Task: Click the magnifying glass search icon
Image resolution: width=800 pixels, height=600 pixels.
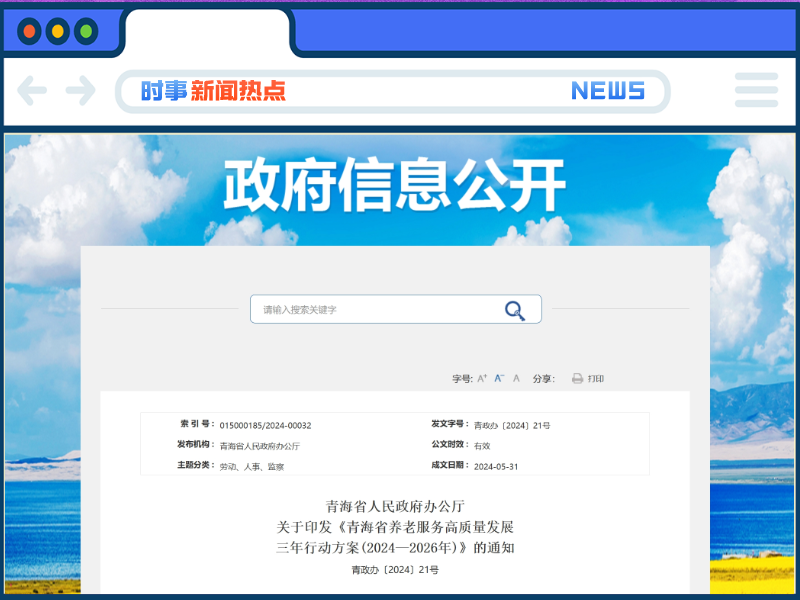Action: 514,310
